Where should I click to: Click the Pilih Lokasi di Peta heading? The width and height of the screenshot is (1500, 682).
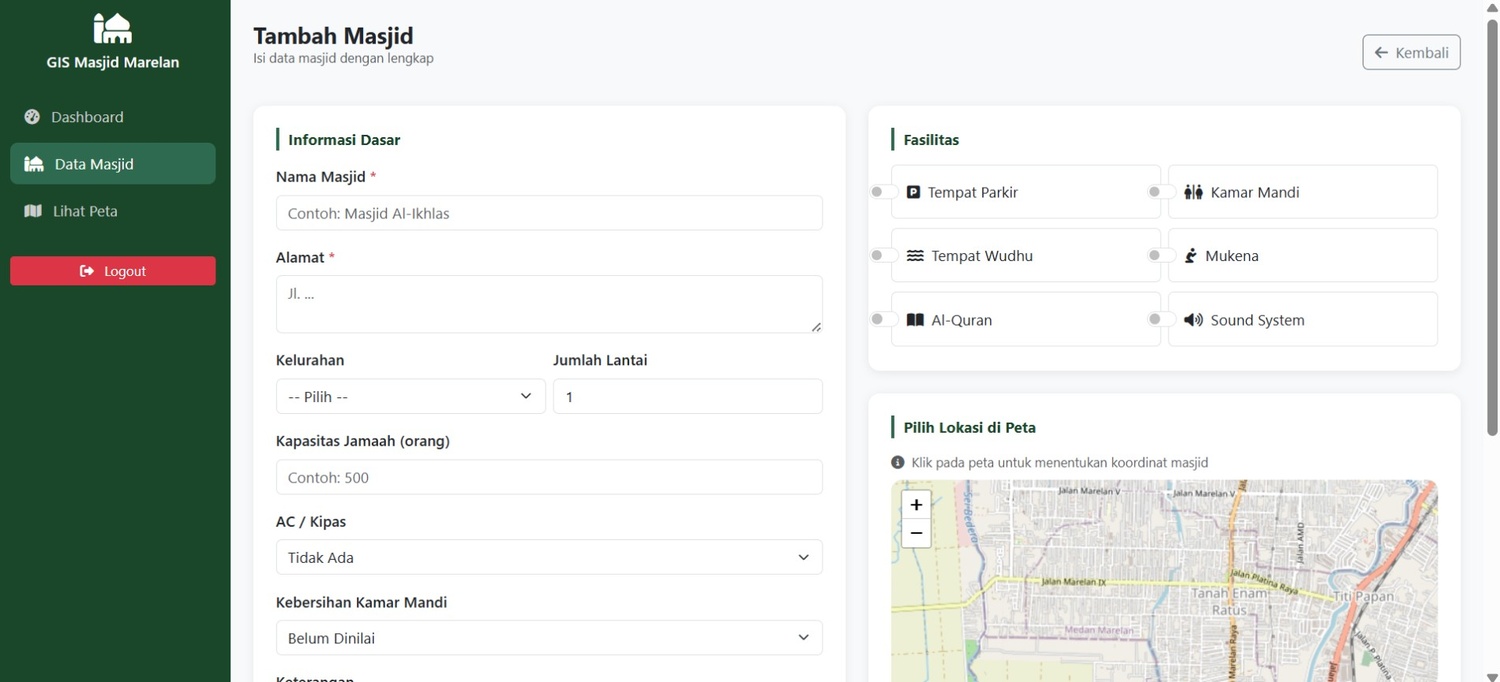969,427
